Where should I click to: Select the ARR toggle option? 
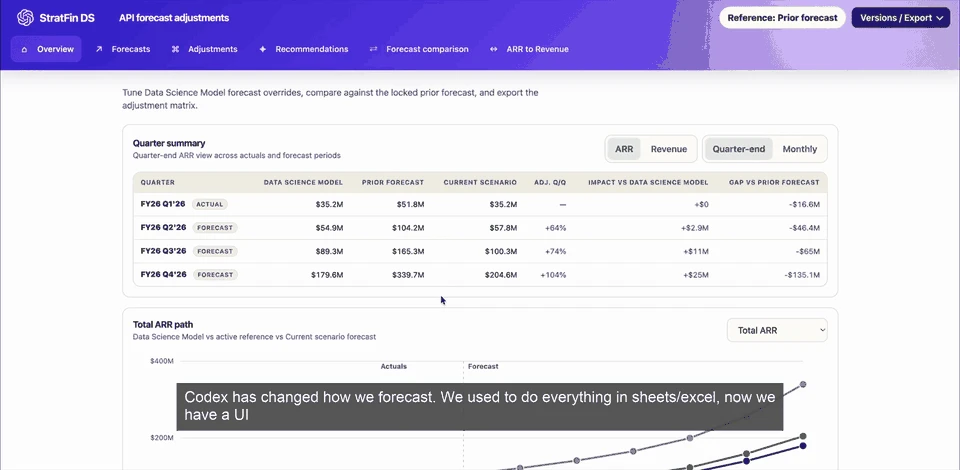click(x=624, y=149)
